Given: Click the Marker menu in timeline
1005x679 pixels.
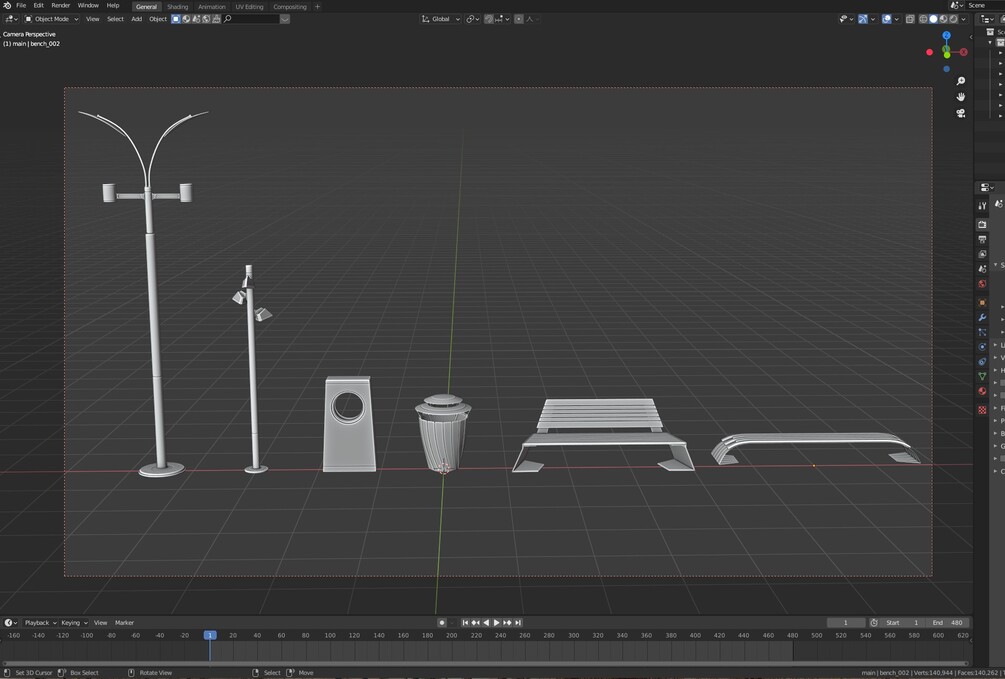Looking at the screenshot, I should [124, 623].
